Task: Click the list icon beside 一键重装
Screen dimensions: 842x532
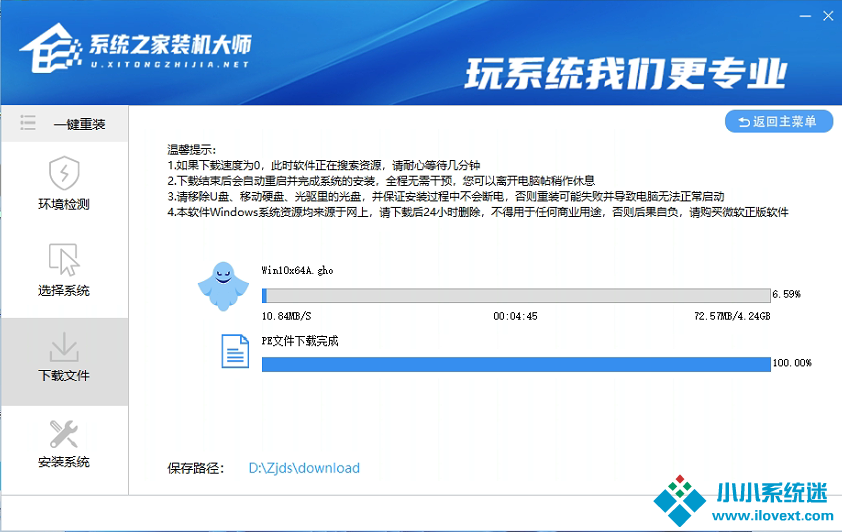Action: point(28,123)
